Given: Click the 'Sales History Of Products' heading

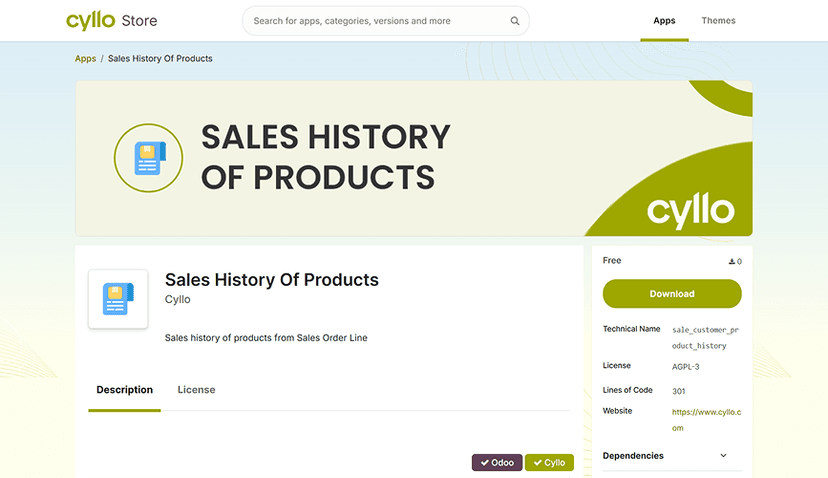Looking at the screenshot, I should (271, 279).
